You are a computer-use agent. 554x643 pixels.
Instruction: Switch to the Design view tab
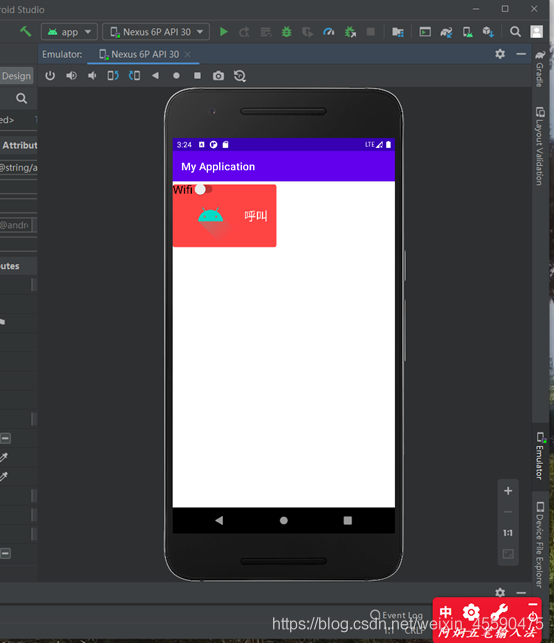coord(16,76)
